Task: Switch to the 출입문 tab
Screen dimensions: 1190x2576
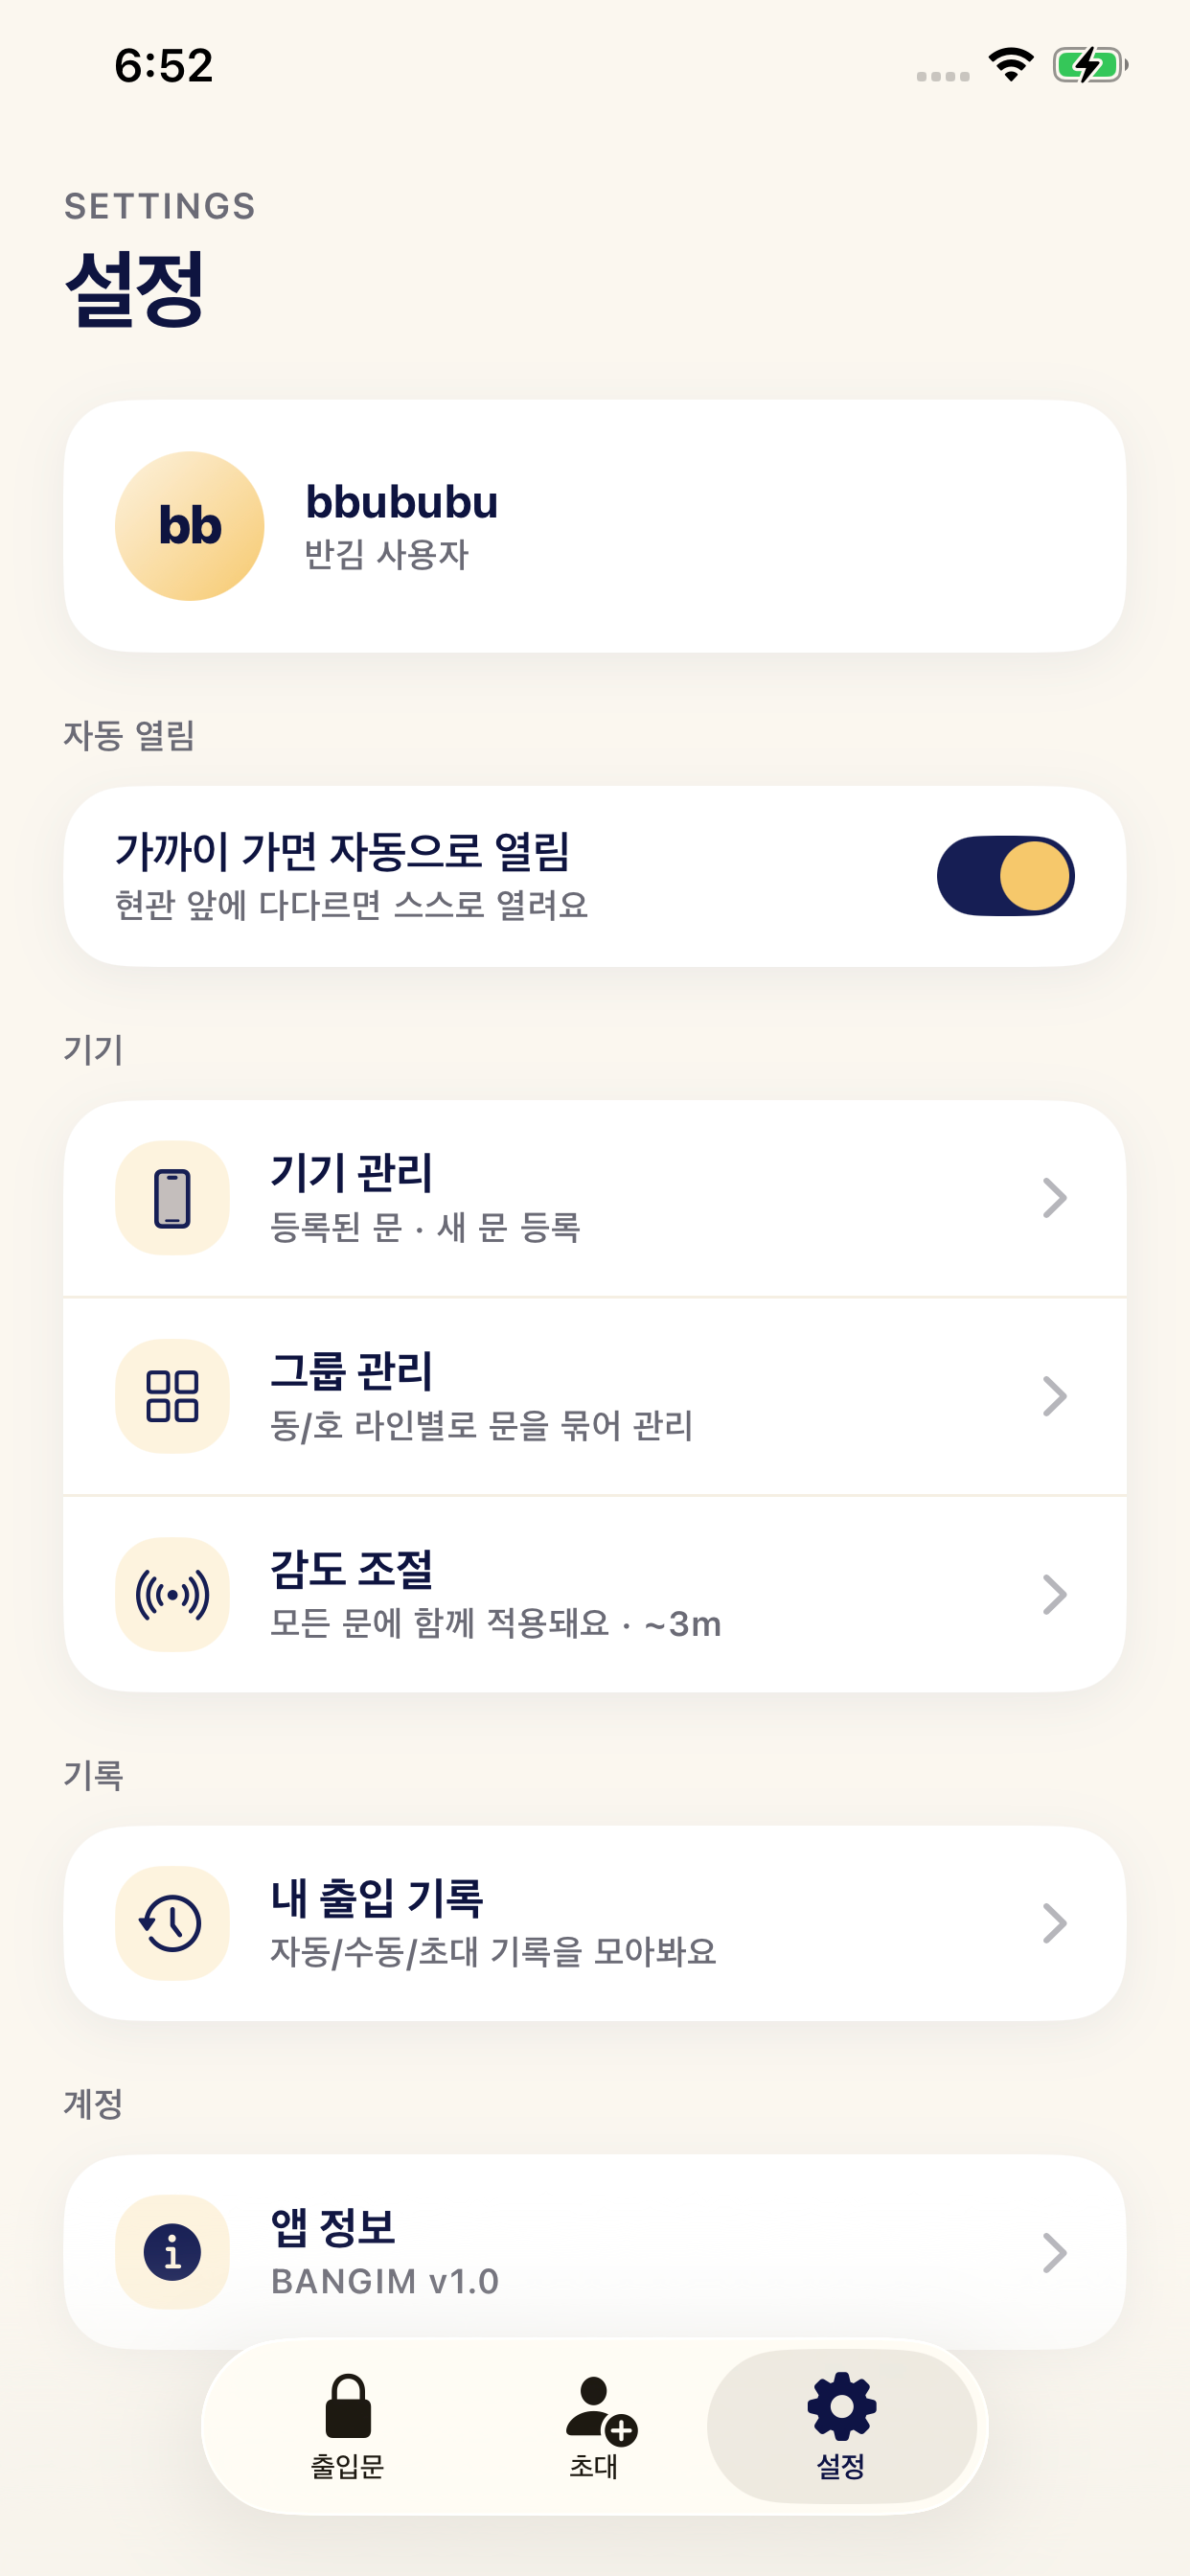Action: (x=348, y=2425)
